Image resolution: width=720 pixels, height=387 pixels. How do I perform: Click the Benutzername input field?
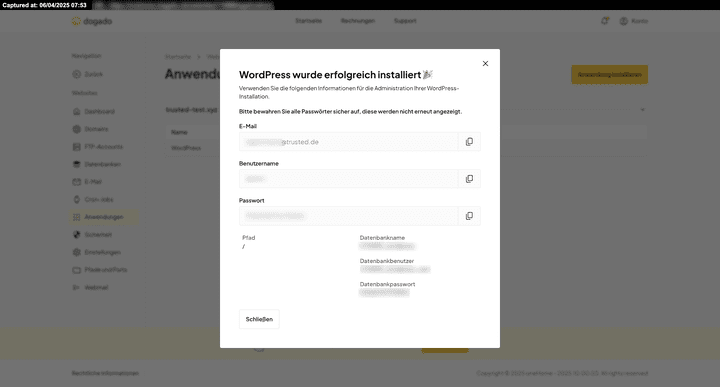[x=349, y=179]
